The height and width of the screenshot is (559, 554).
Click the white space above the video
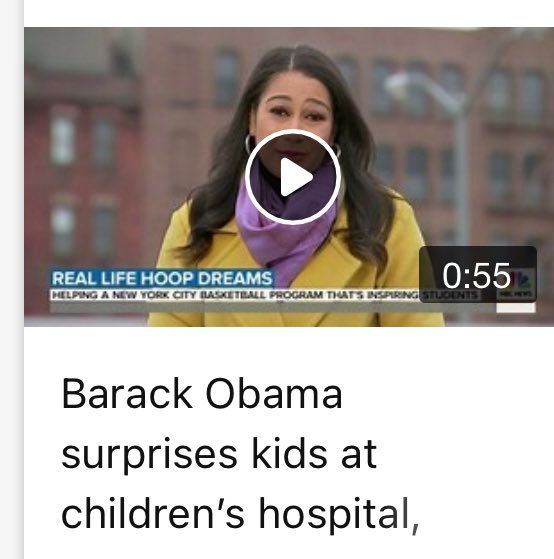289,13
